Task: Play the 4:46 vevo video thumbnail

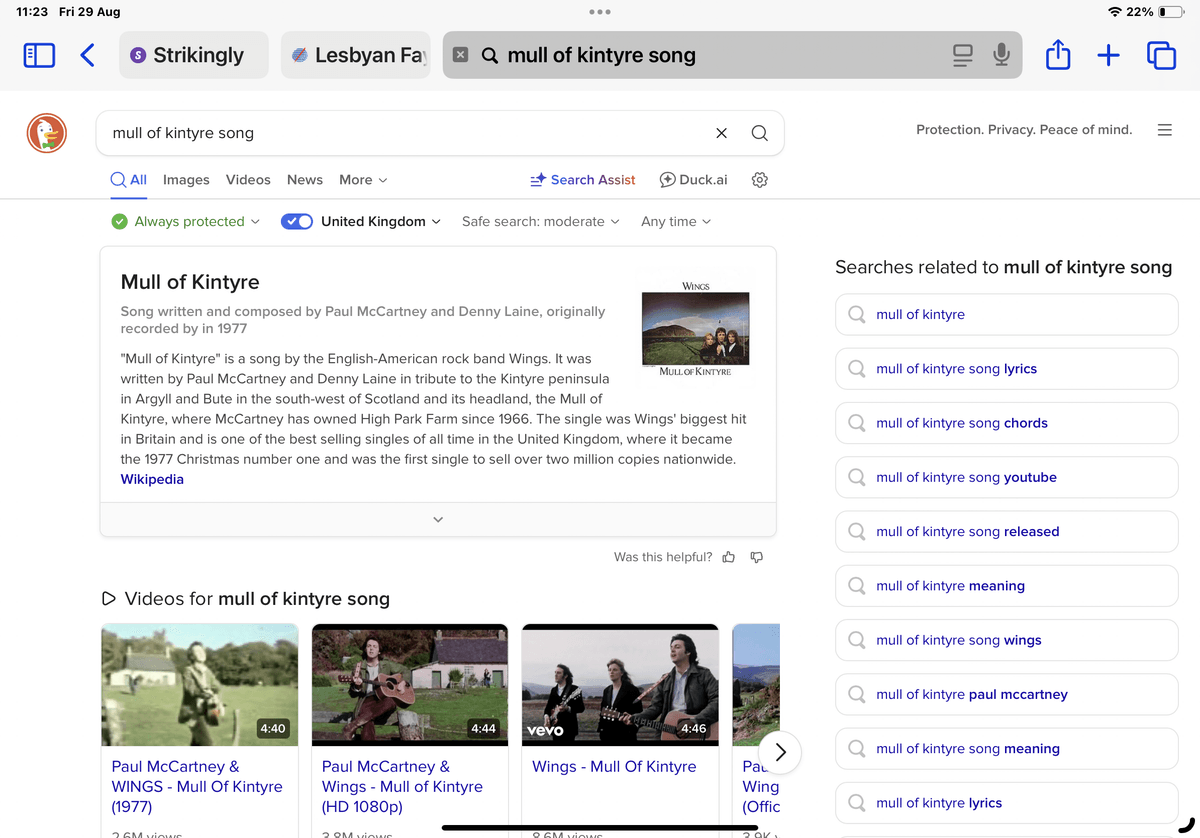Action: (620, 685)
